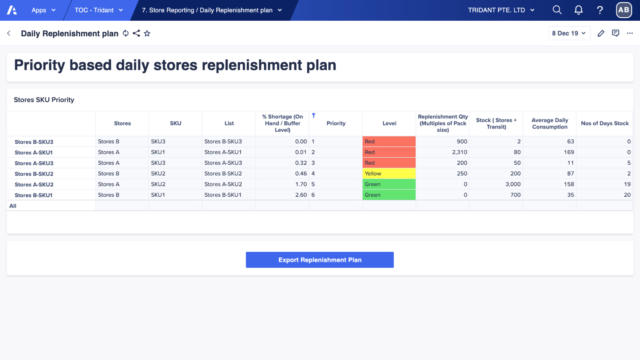Refresh the Daily Replenishment plan page
640x360 pixels.
click(126, 33)
